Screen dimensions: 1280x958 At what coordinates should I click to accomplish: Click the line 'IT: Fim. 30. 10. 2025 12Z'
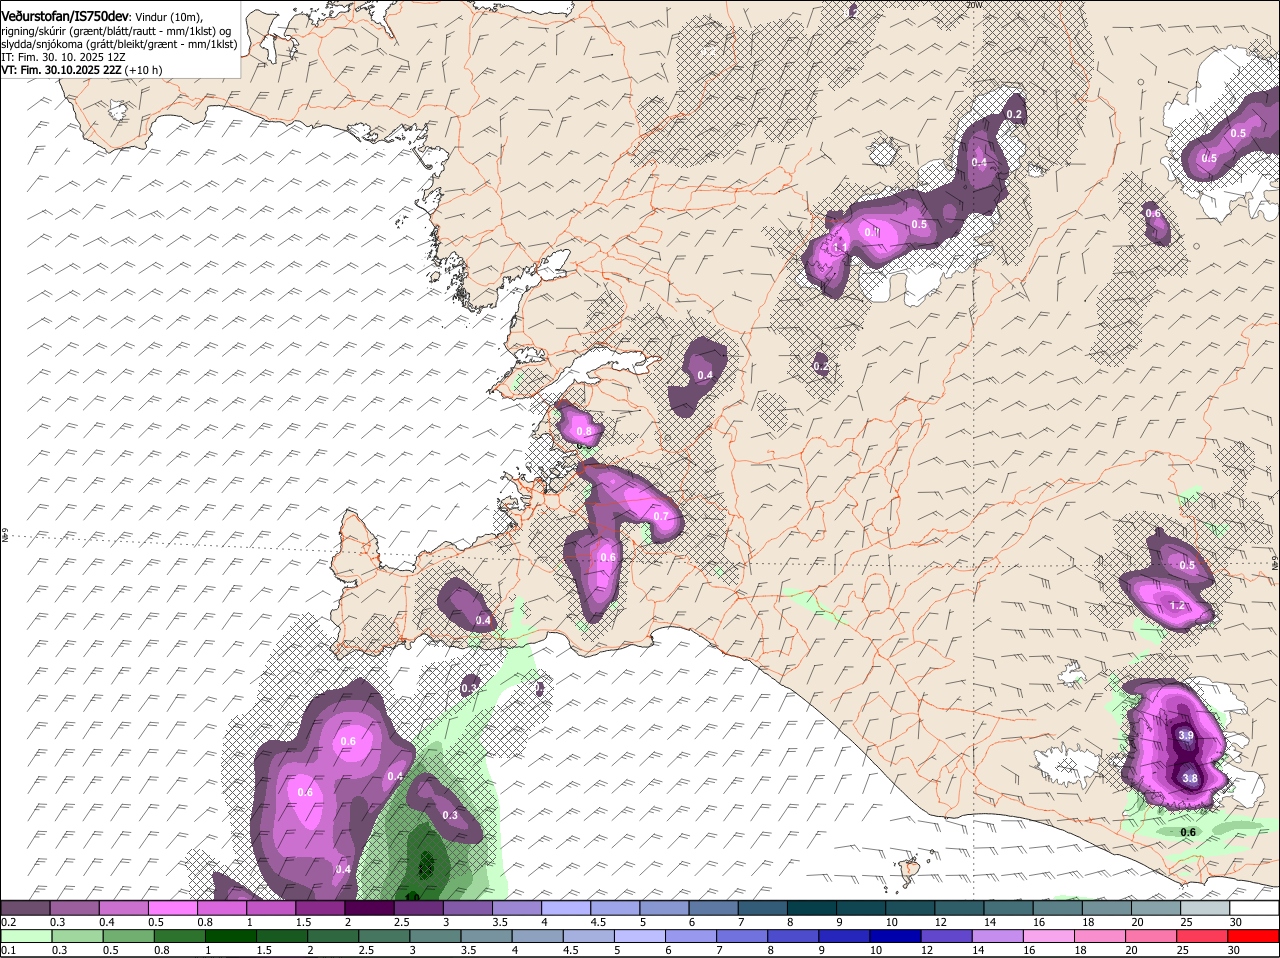(x=63, y=57)
